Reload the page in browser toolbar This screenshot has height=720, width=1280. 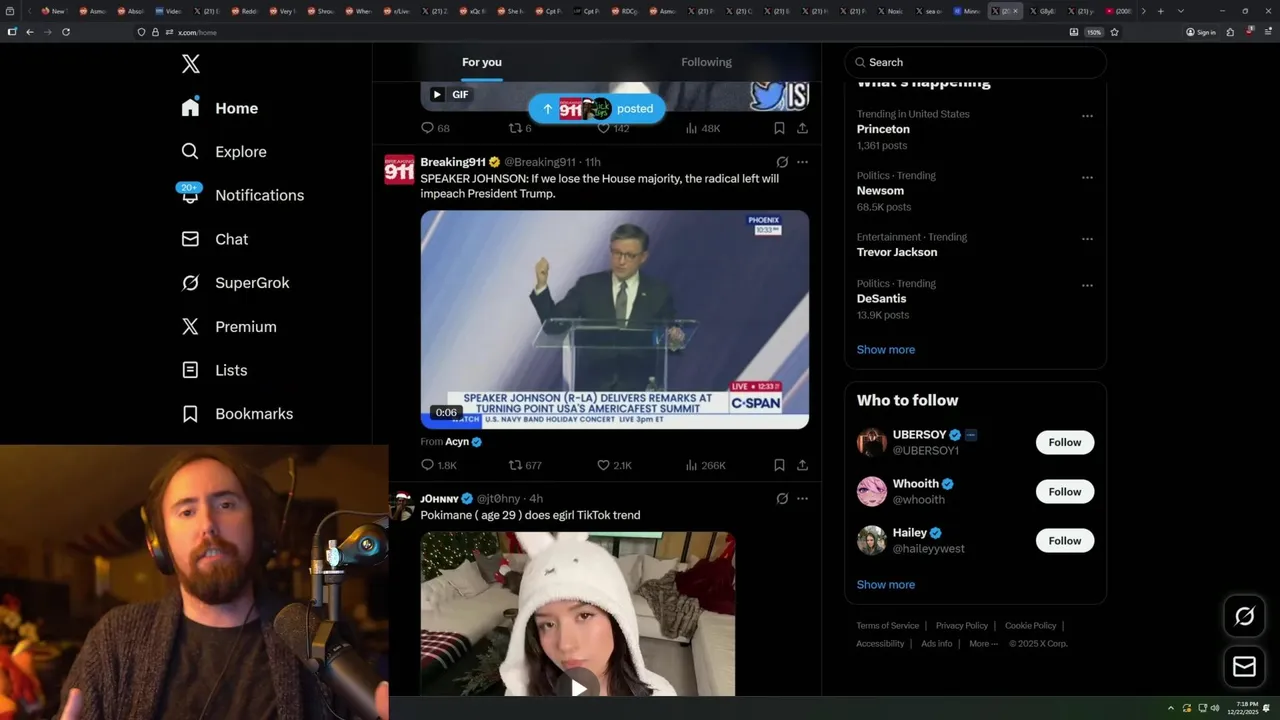66,32
